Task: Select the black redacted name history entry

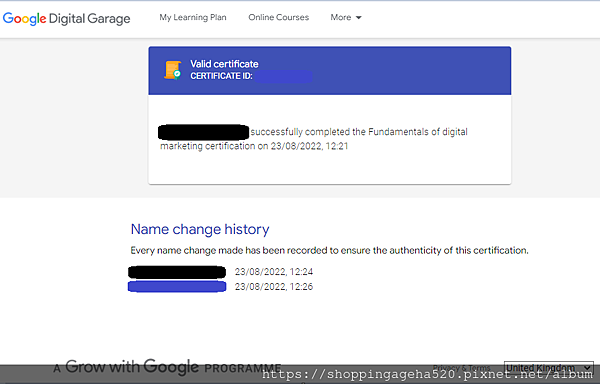Action: (x=177, y=272)
